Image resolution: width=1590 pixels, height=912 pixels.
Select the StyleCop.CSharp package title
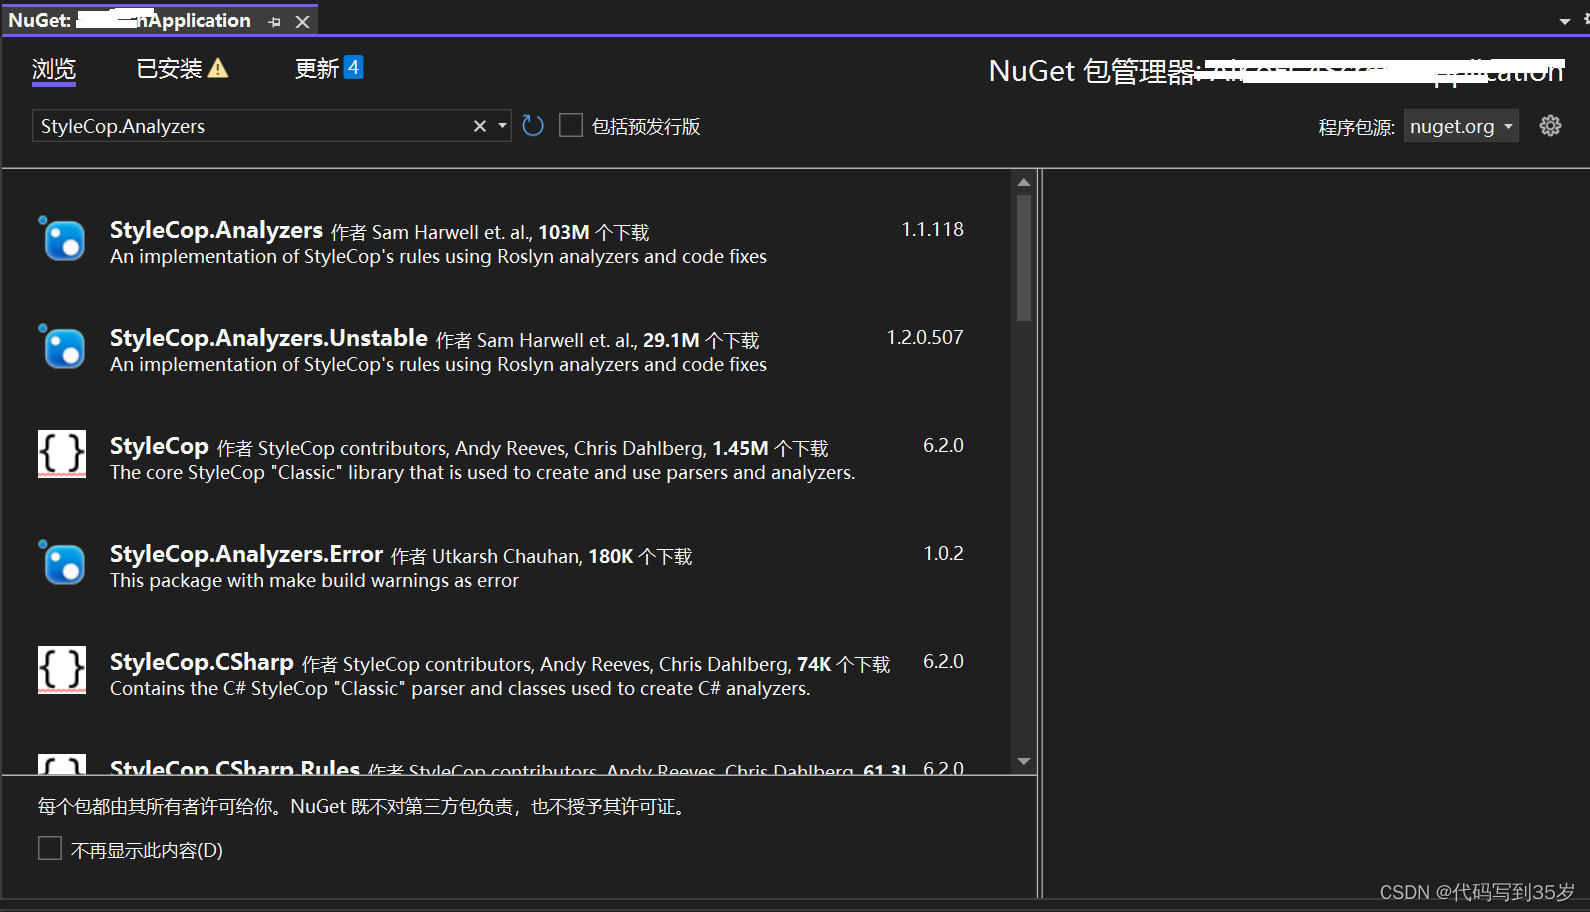(202, 662)
